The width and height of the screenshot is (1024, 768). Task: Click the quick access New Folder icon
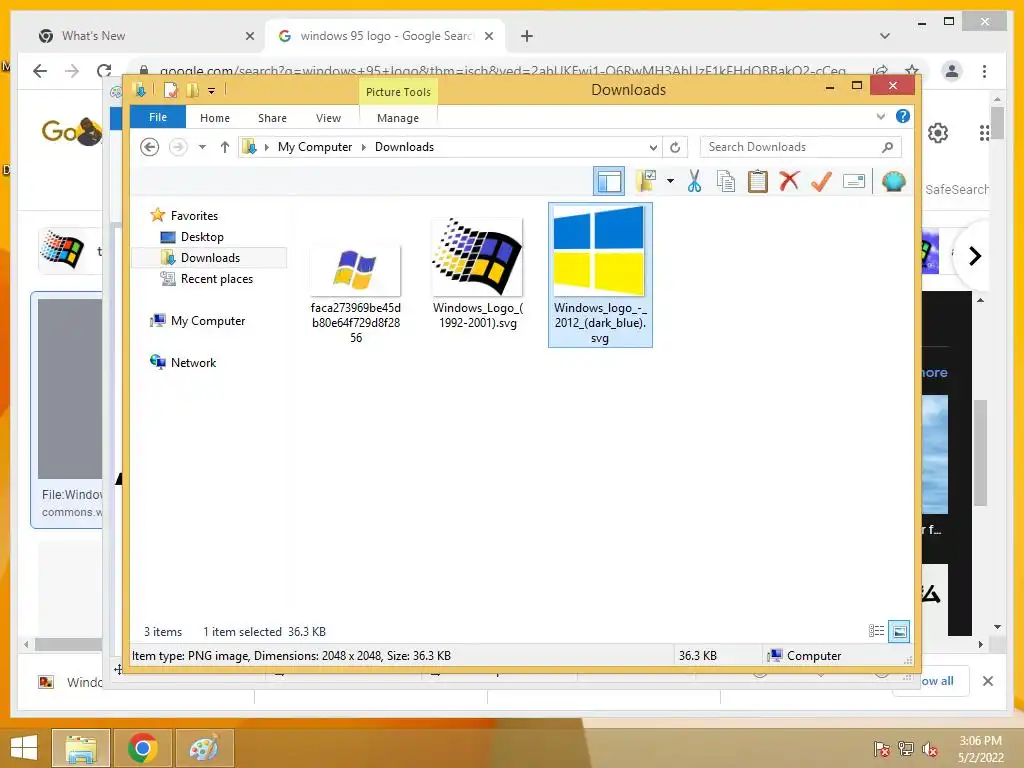point(193,90)
